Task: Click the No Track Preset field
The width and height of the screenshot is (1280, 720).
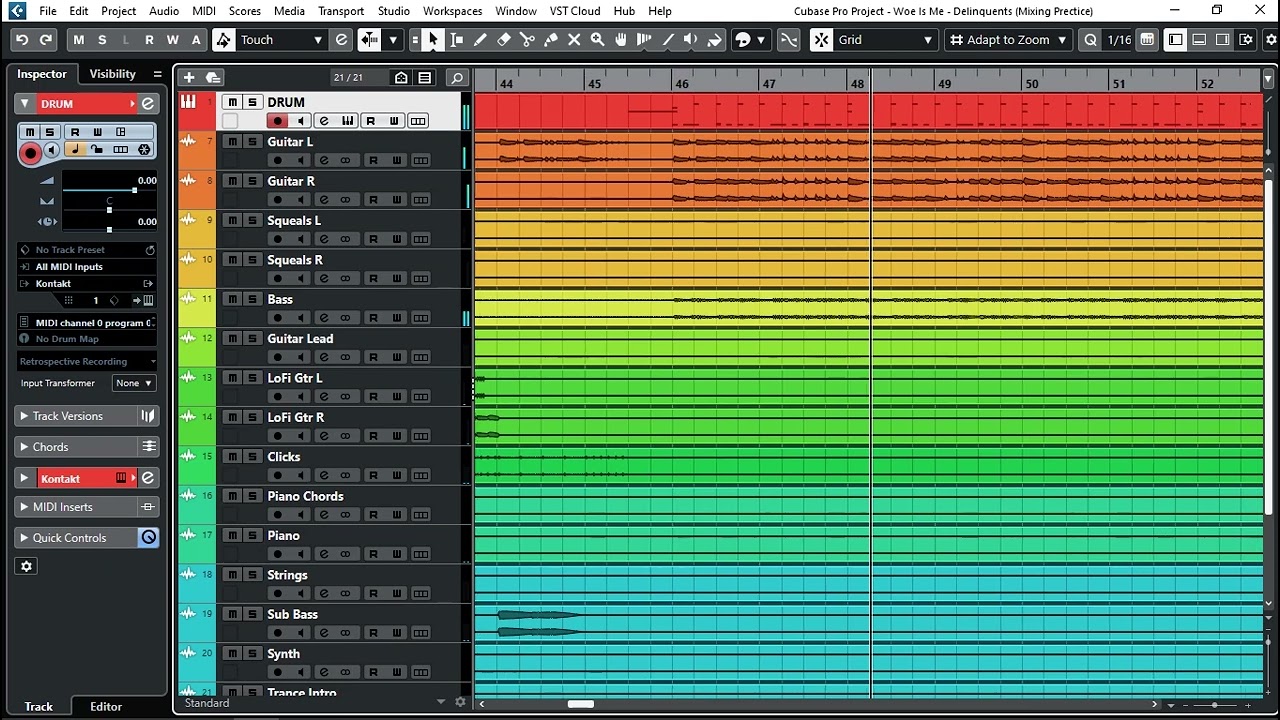Action: 87,250
